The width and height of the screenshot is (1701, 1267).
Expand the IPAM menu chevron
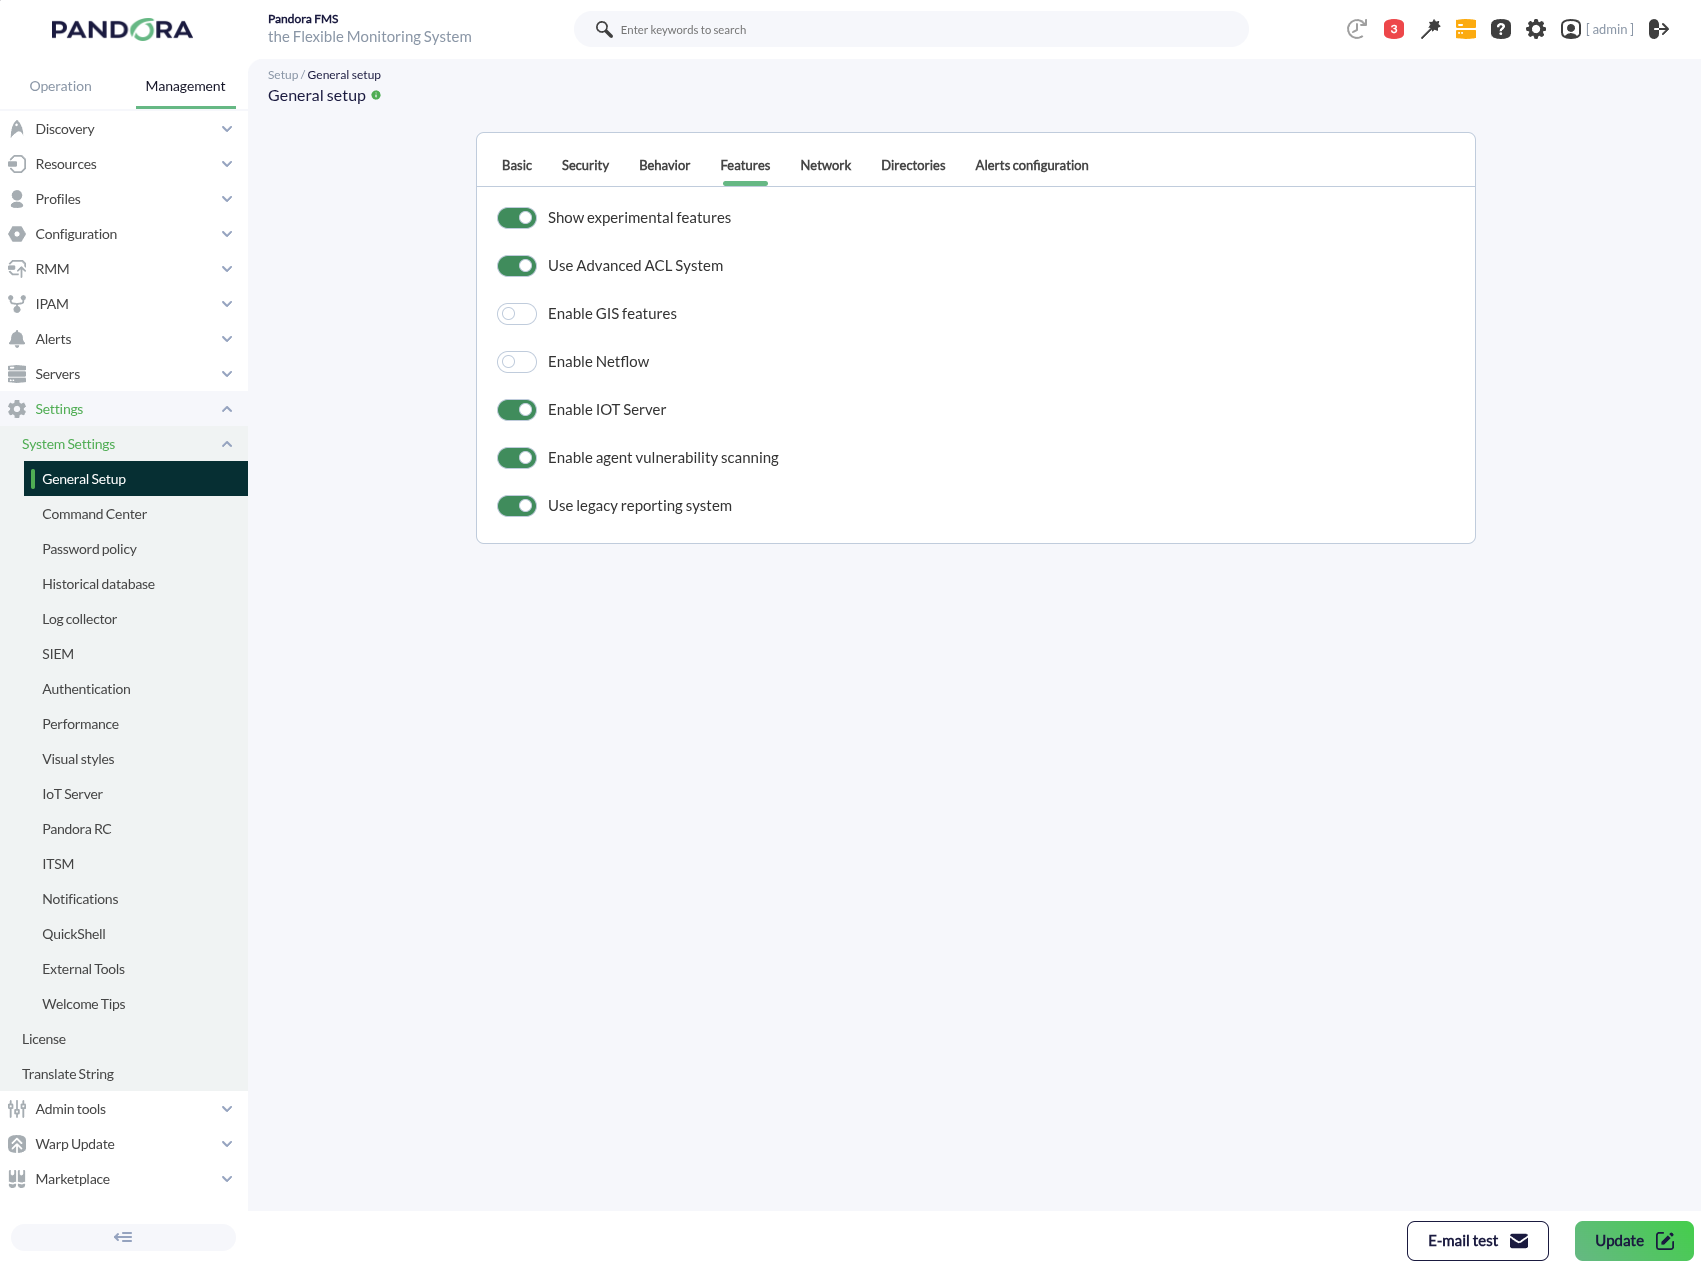pyautogui.click(x=227, y=304)
